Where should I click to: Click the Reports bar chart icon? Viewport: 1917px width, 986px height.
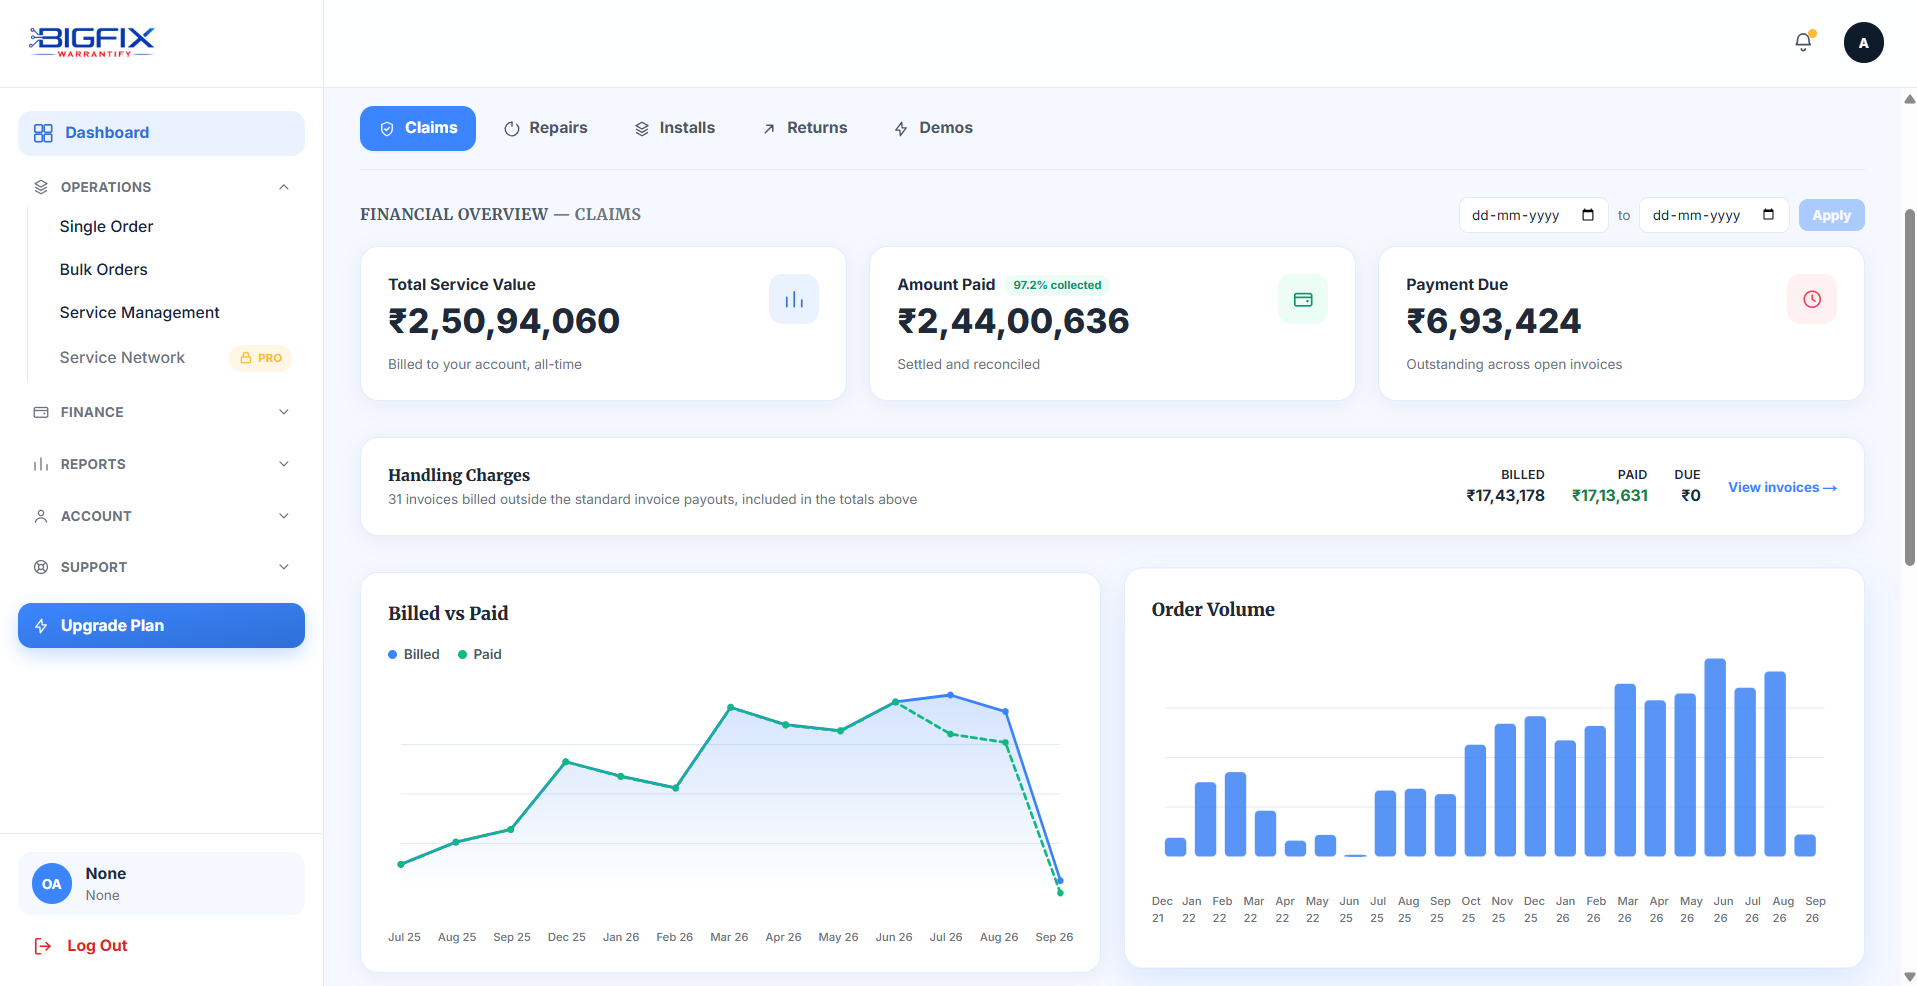tap(41, 464)
